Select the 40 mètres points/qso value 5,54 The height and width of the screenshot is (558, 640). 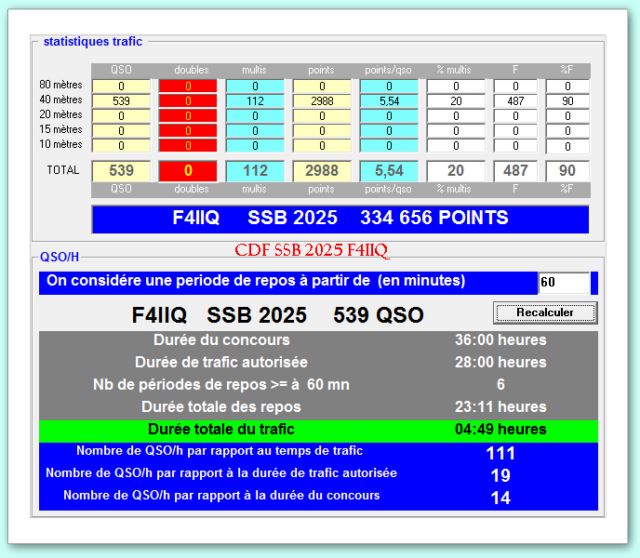(388, 101)
